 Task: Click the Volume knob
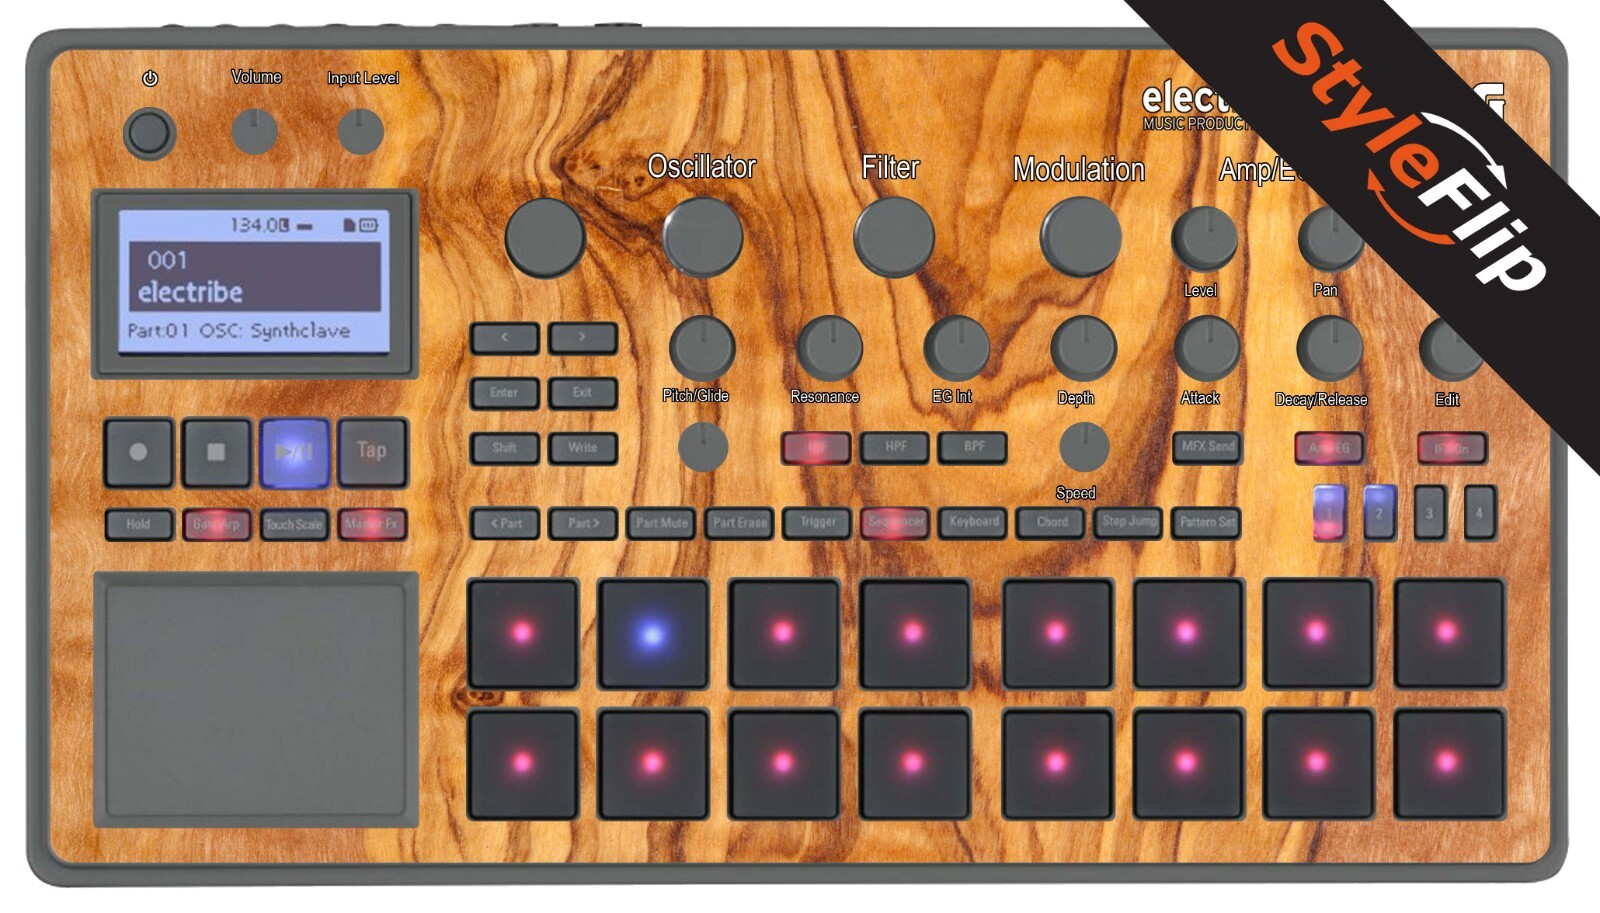[x=254, y=131]
